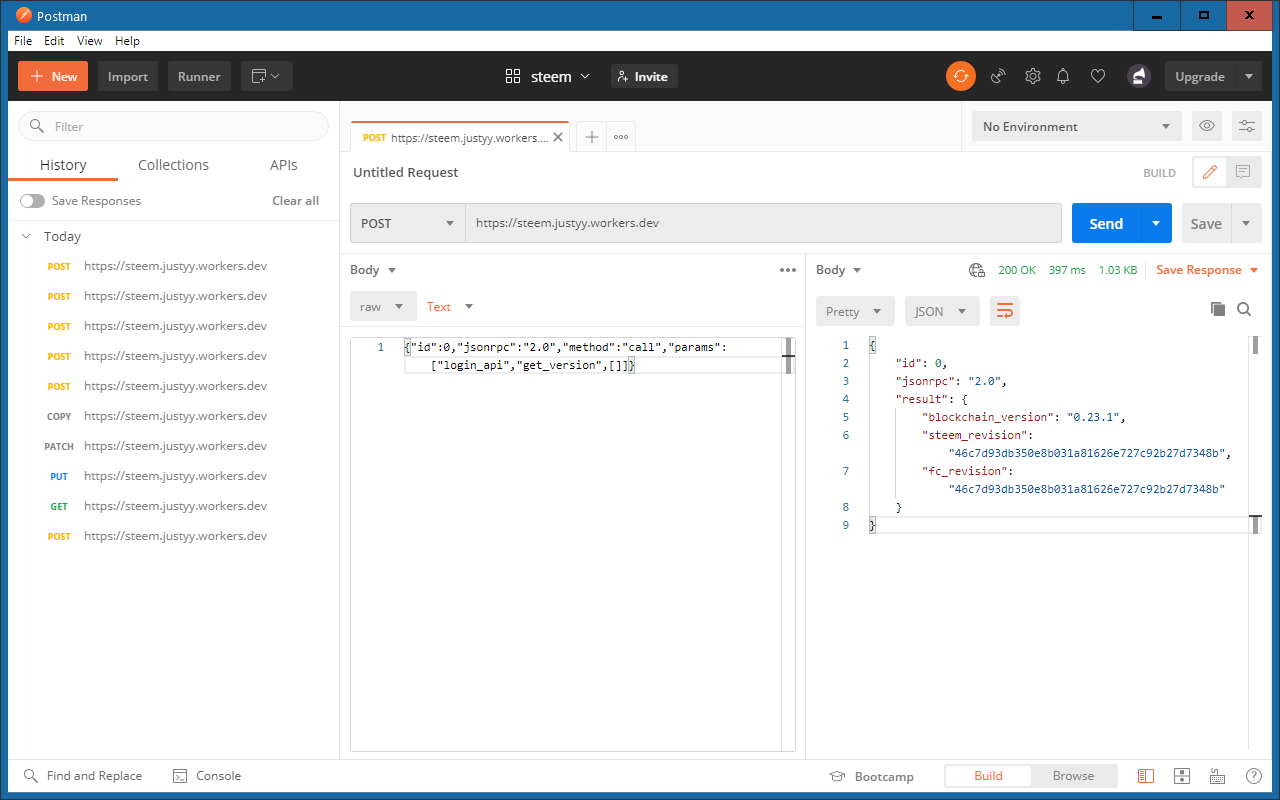The image size is (1280, 800).
Task: Click the workspace grid icon beside steem
Action: pos(513,76)
